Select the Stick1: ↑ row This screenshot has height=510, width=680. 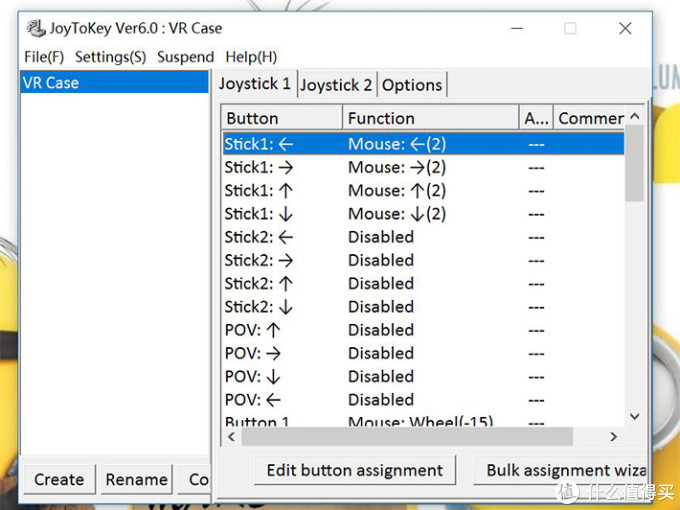[423, 191]
